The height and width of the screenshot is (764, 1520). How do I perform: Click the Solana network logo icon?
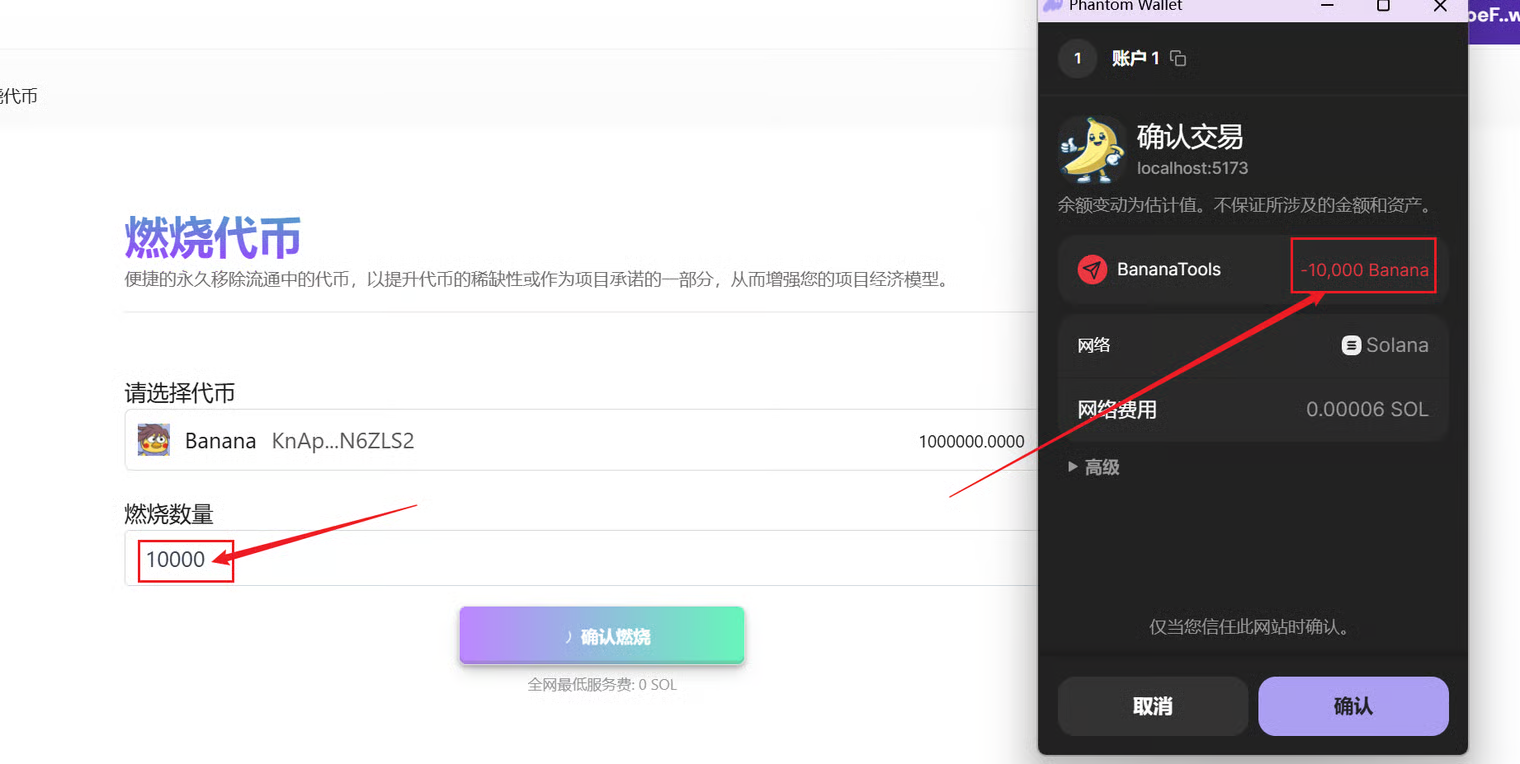1351,346
